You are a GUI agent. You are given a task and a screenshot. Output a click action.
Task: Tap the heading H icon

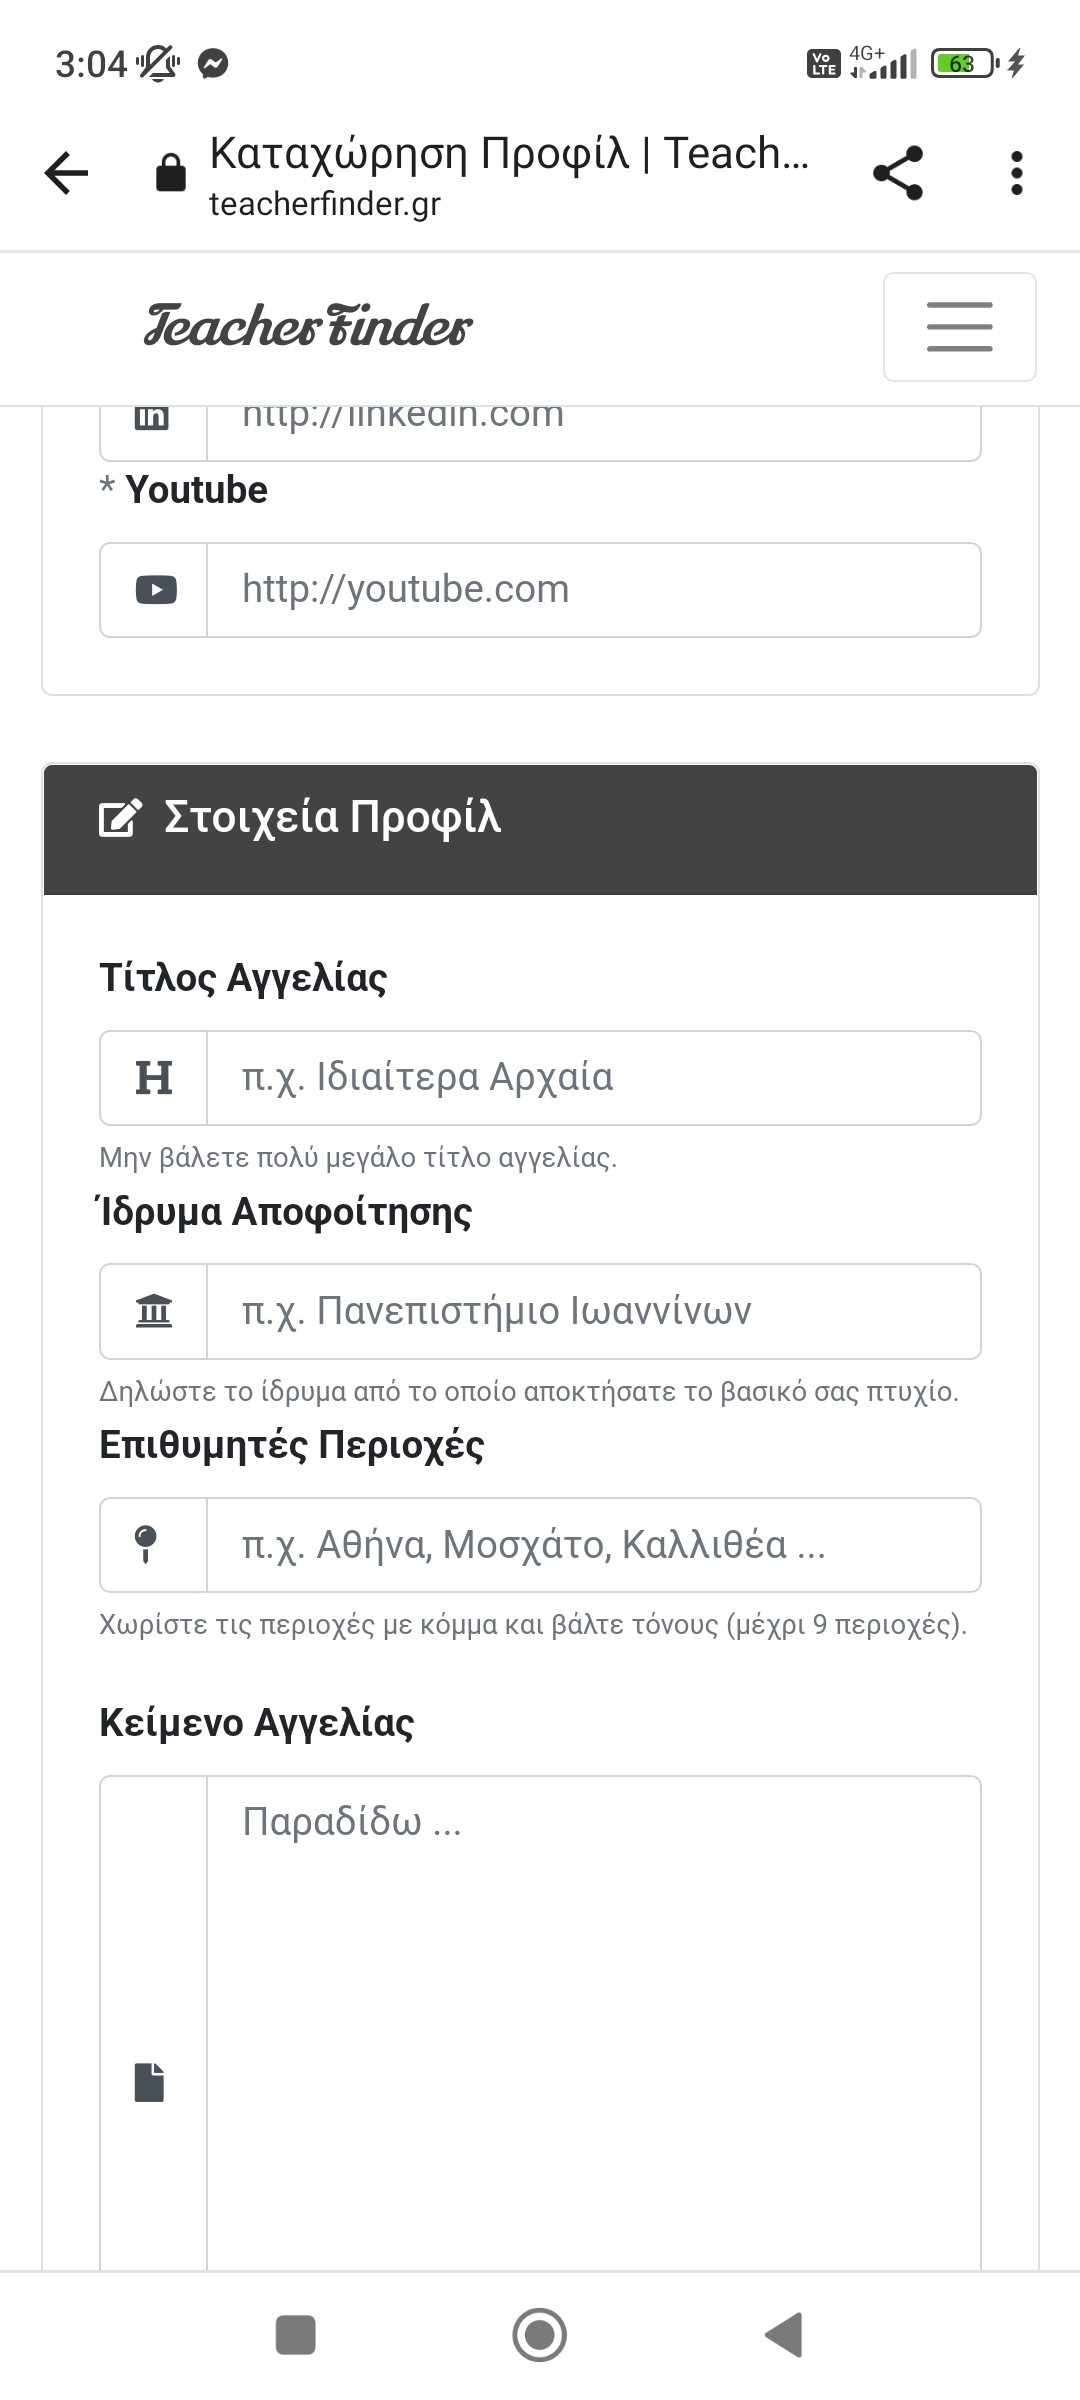point(154,1078)
